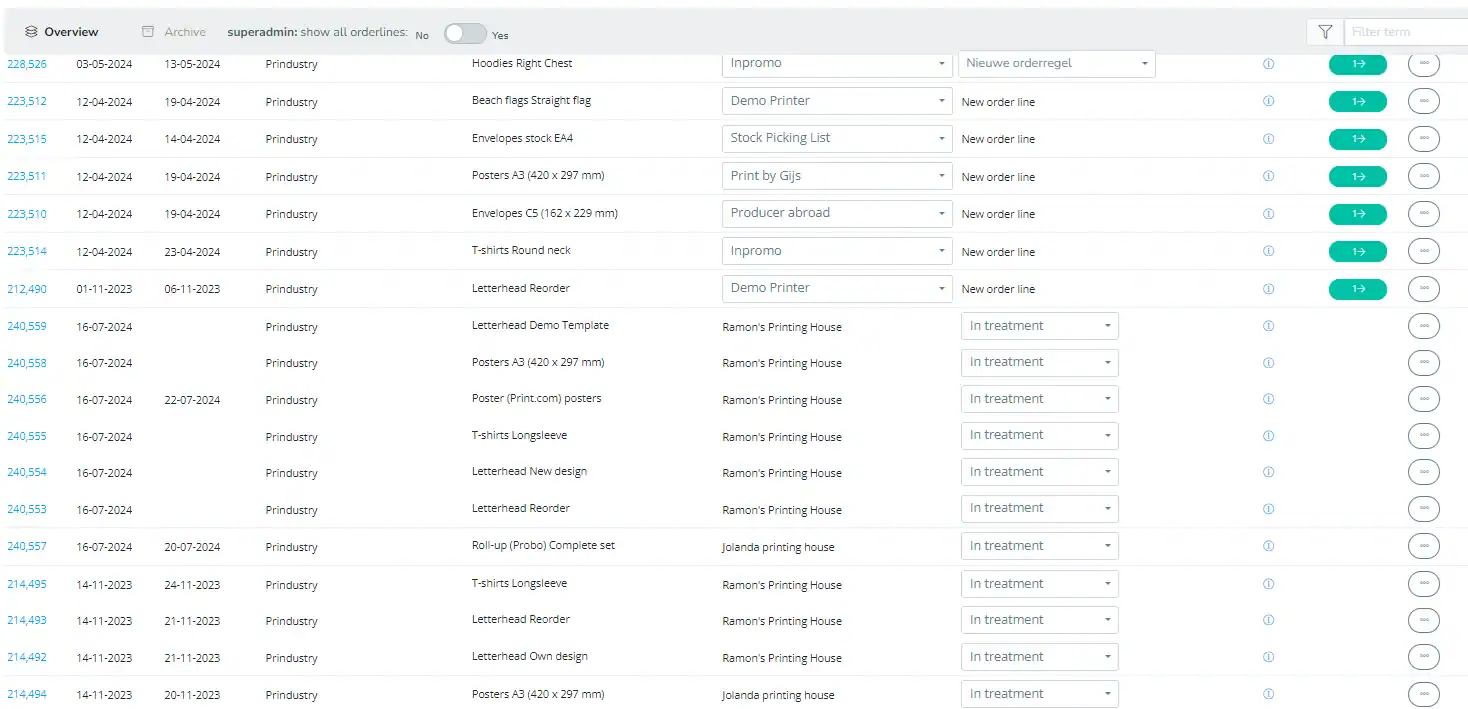Show more actions for order 214,492

tap(1424, 657)
